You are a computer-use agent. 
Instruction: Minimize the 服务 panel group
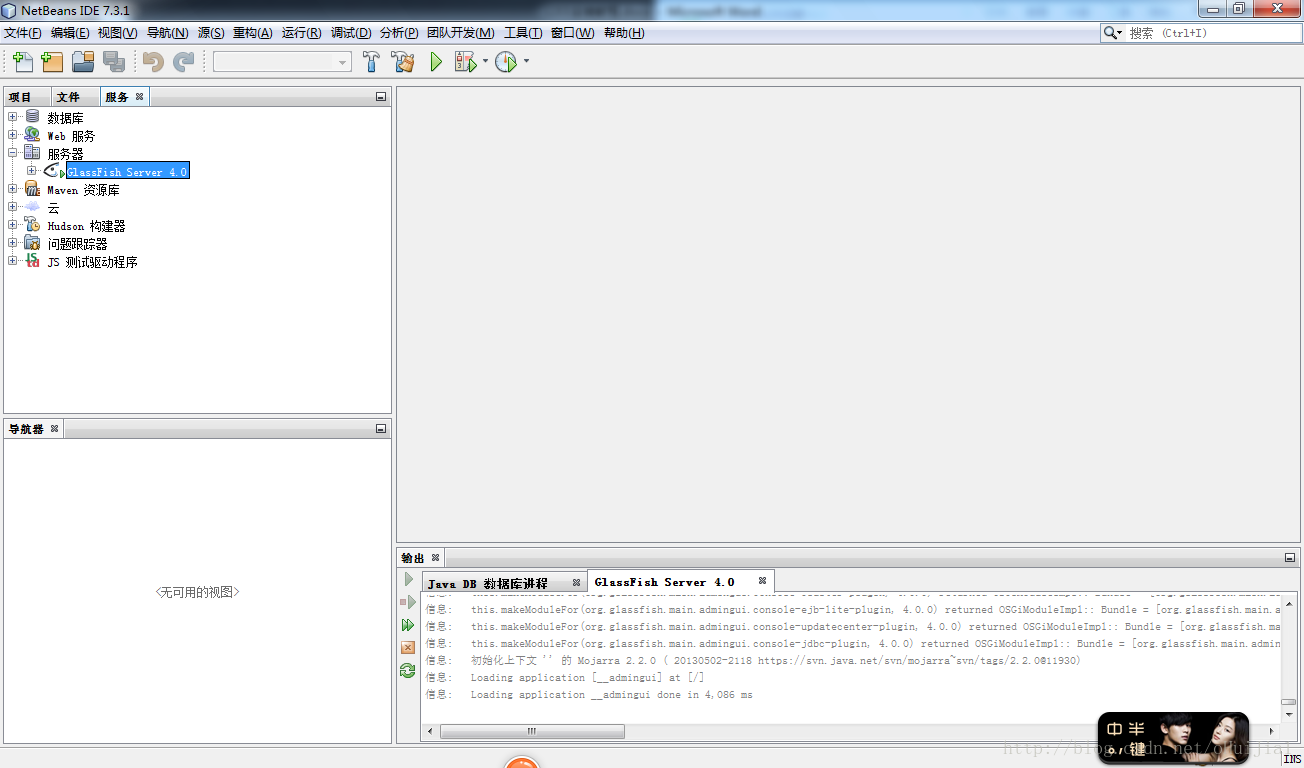(381, 97)
